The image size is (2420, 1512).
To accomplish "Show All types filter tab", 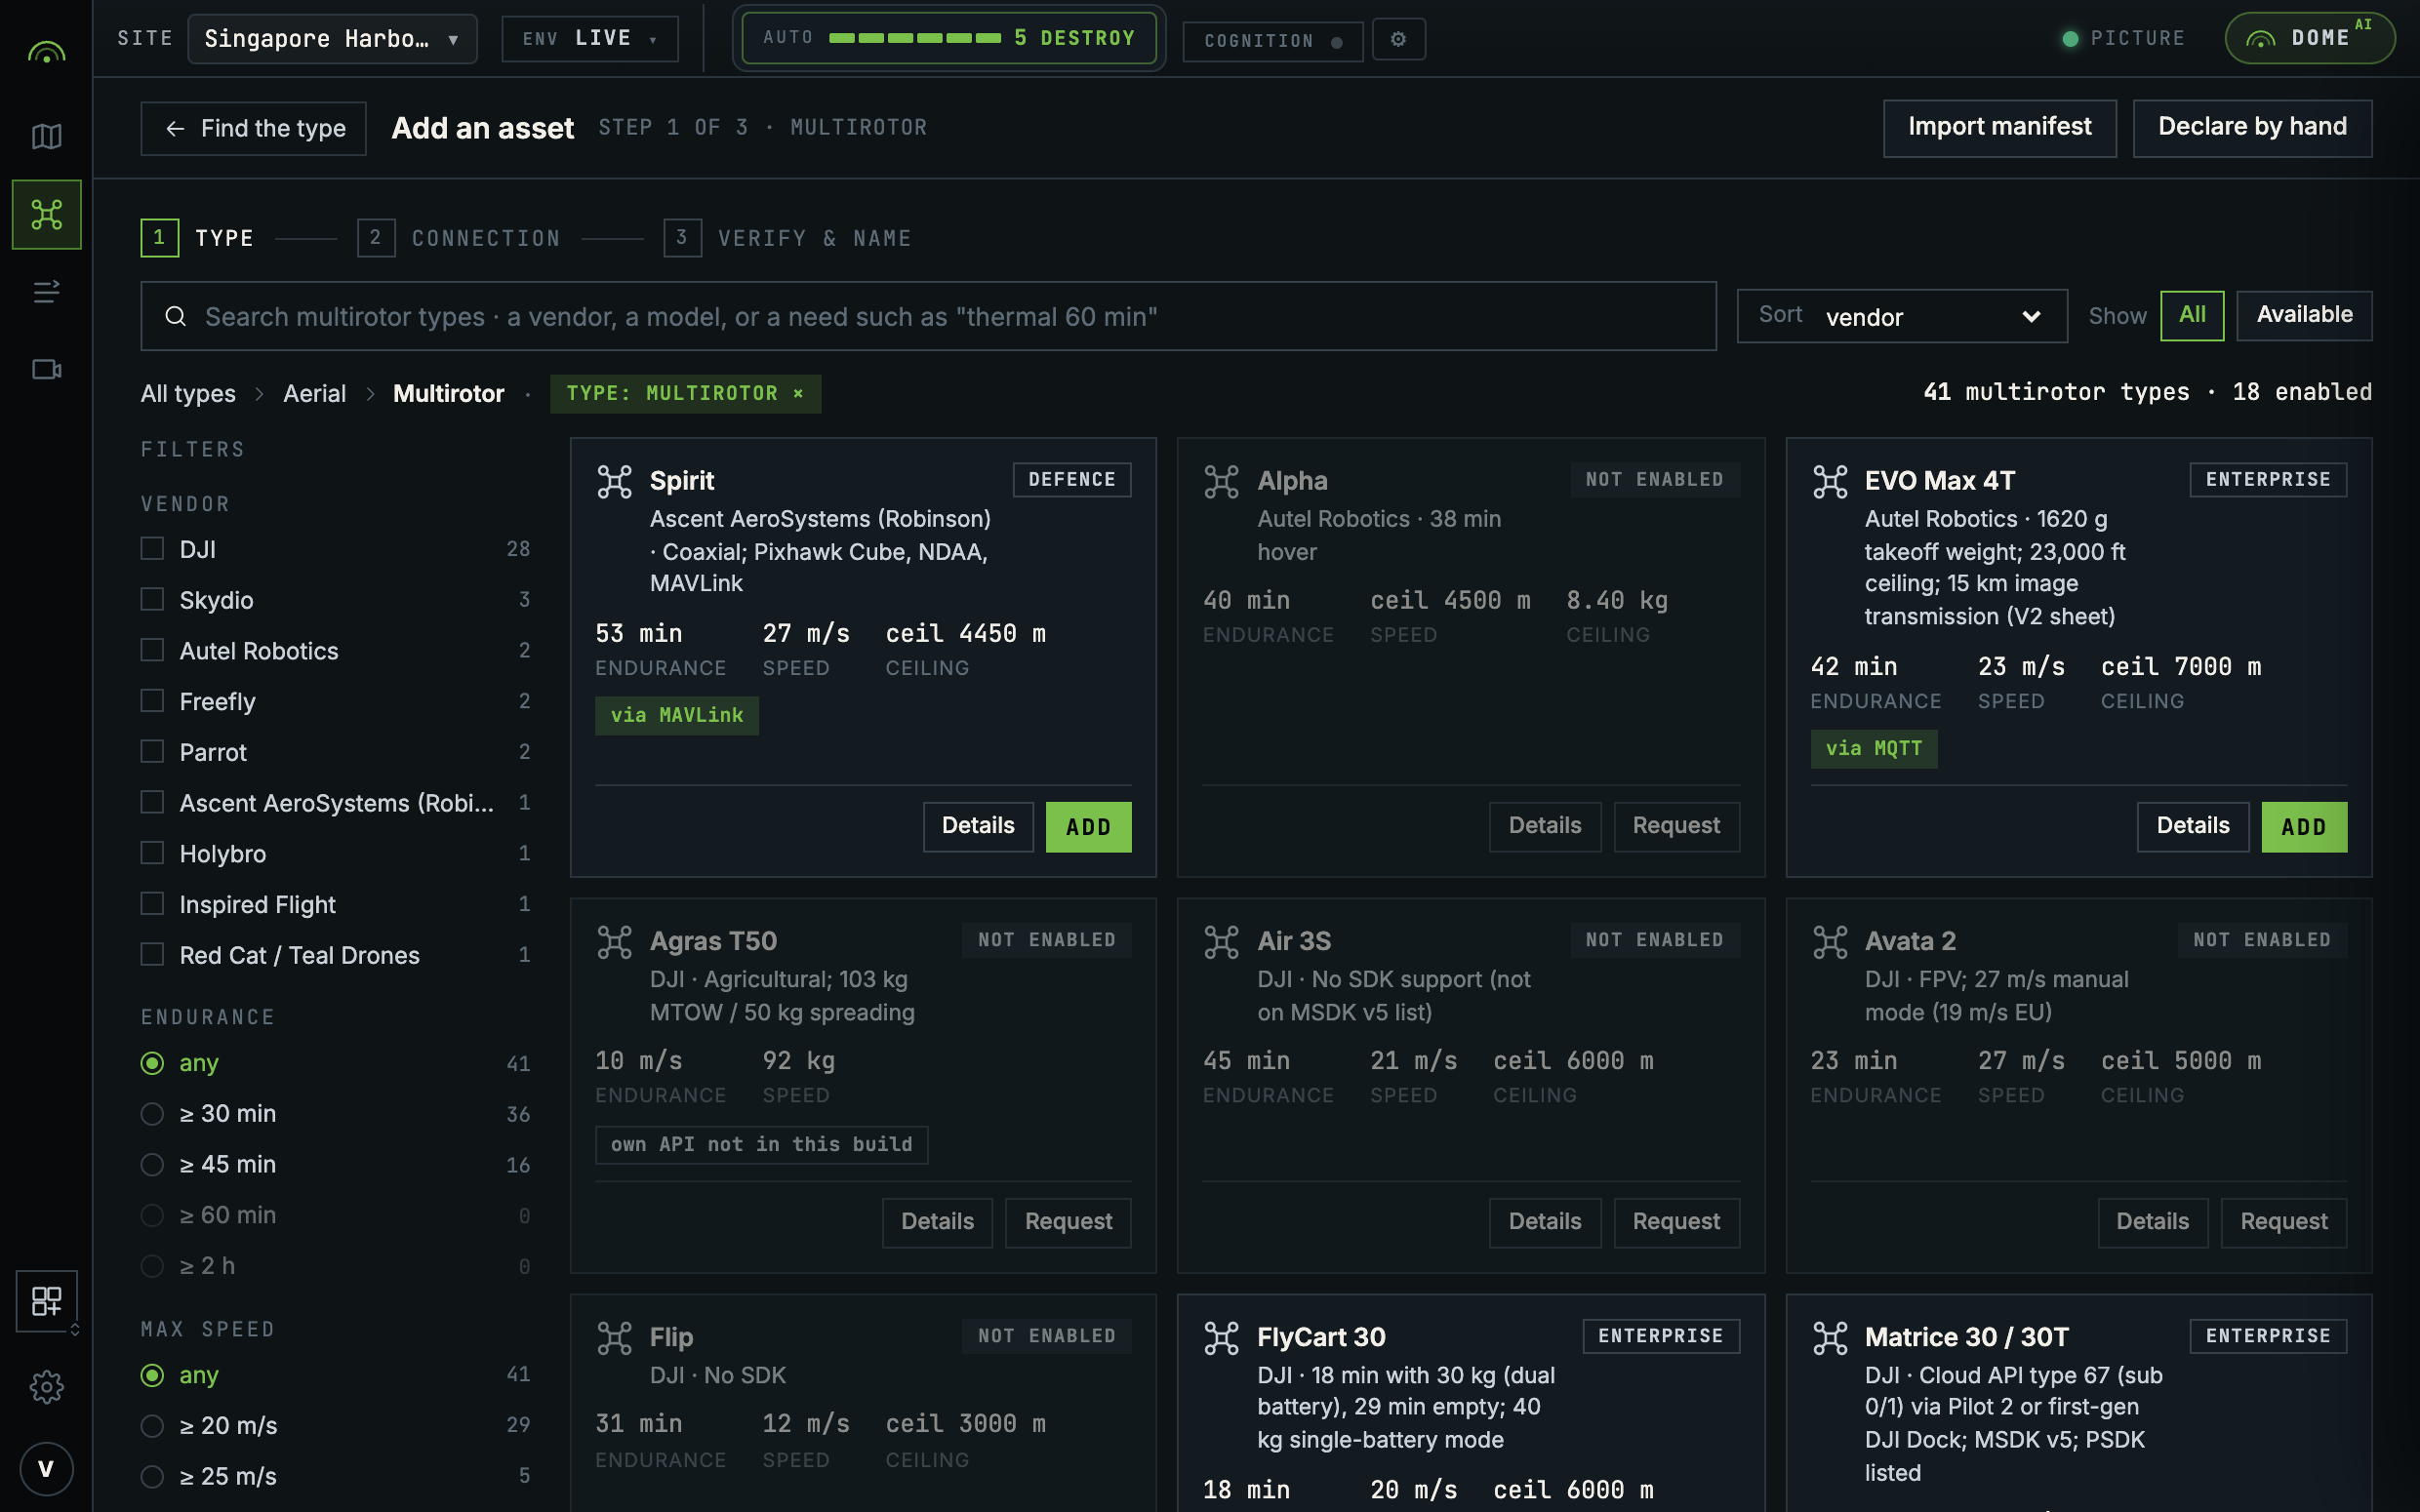I will click(x=2191, y=315).
